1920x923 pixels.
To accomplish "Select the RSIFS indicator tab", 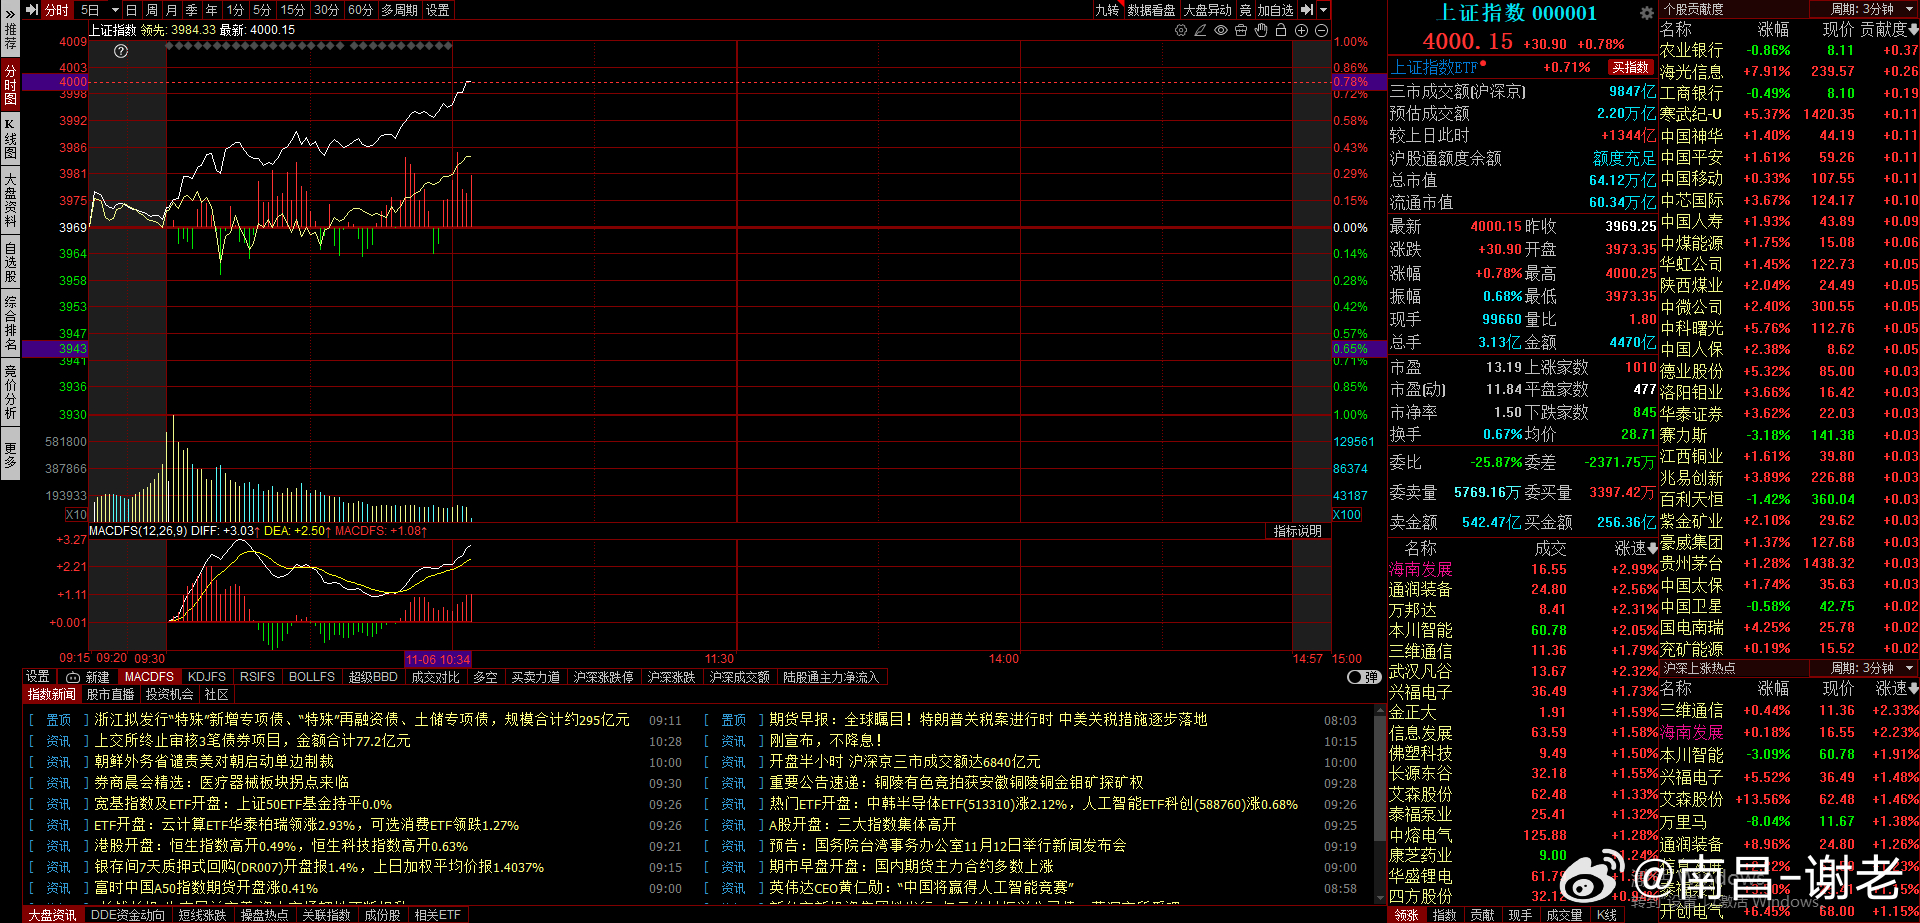I will [257, 677].
